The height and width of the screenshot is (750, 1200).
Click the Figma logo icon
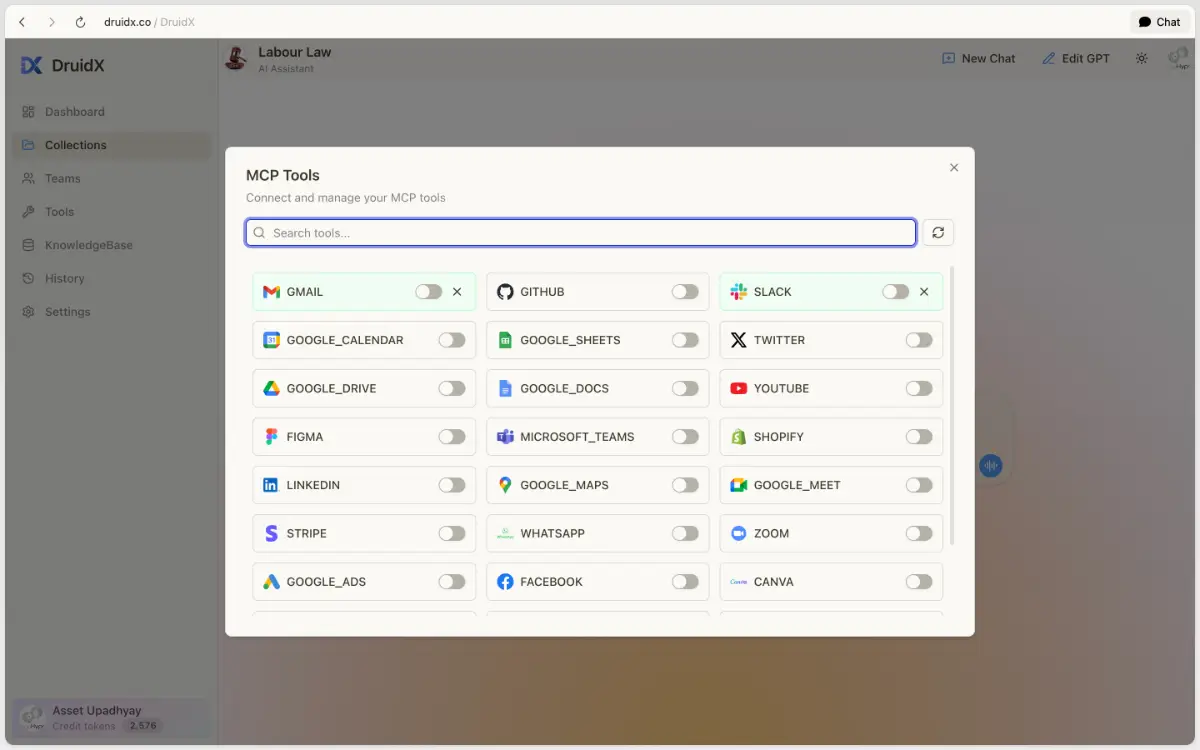tap(271, 437)
